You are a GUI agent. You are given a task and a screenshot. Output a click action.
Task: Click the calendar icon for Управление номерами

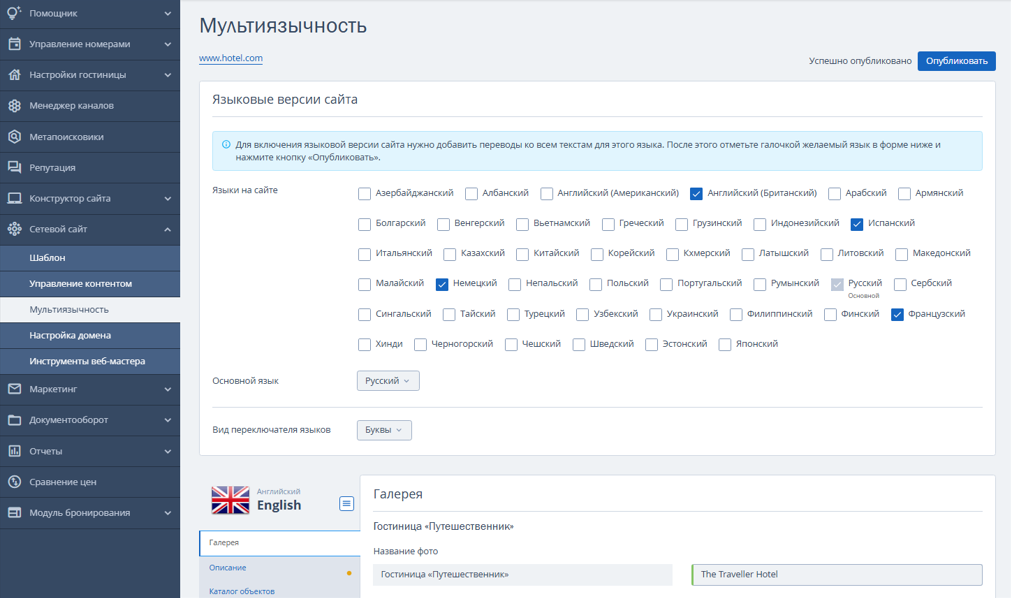pyautogui.click(x=14, y=44)
